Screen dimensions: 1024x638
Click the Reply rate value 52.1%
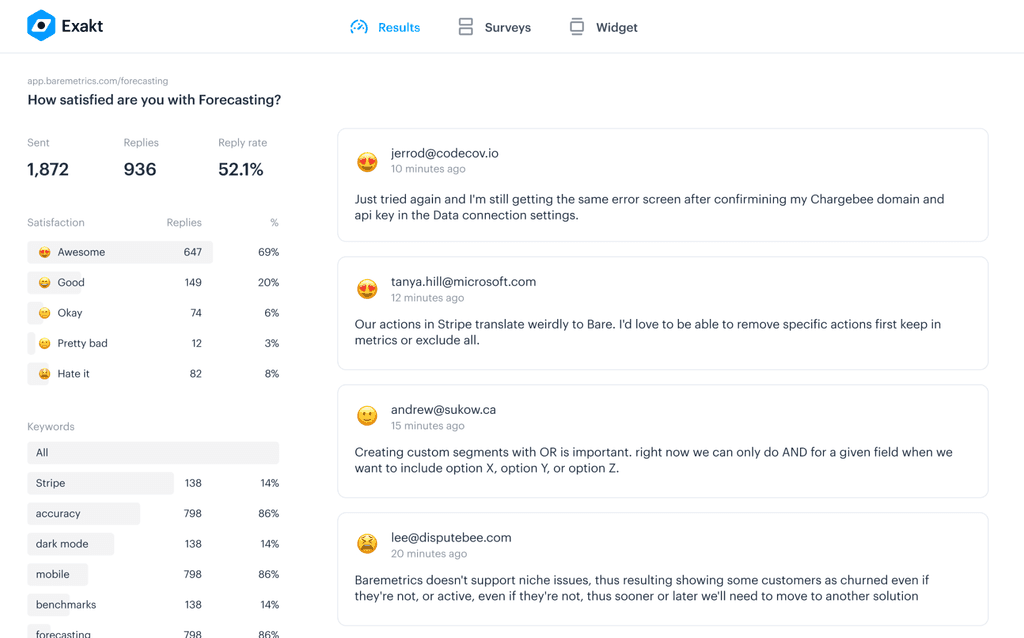(x=241, y=169)
